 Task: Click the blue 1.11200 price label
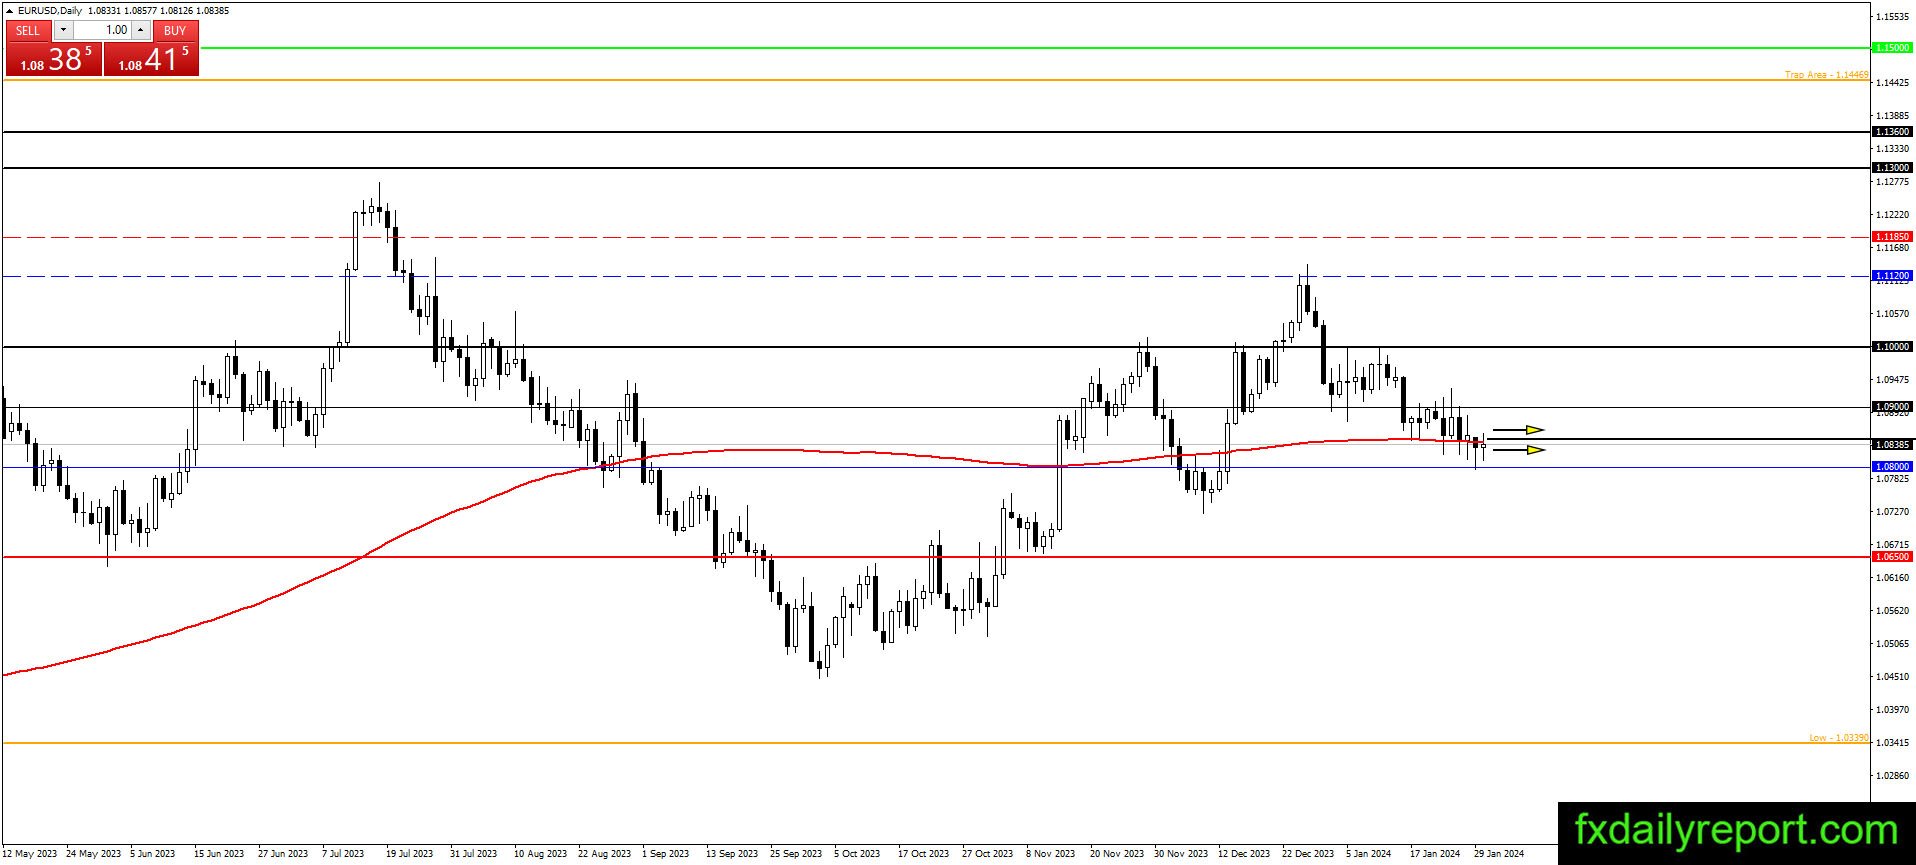tap(1892, 276)
